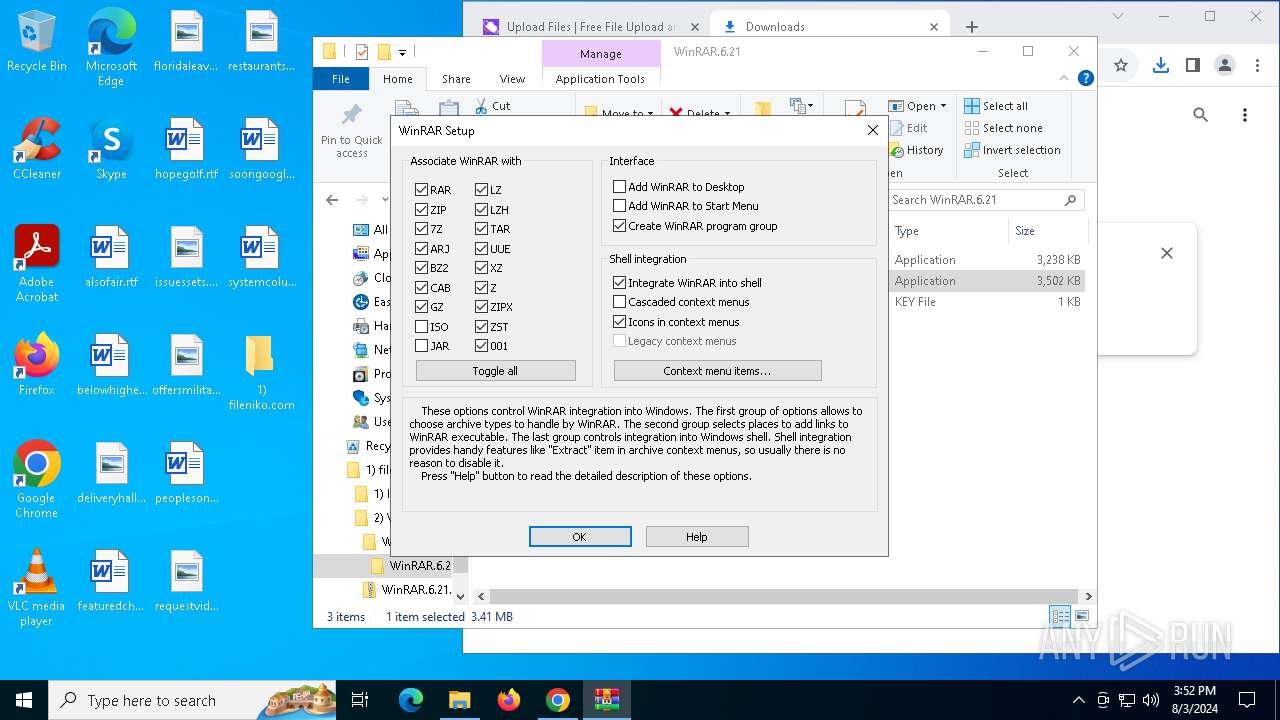Open a new Chrome tab
This screenshot has width=1280, height=720.
click(972, 27)
